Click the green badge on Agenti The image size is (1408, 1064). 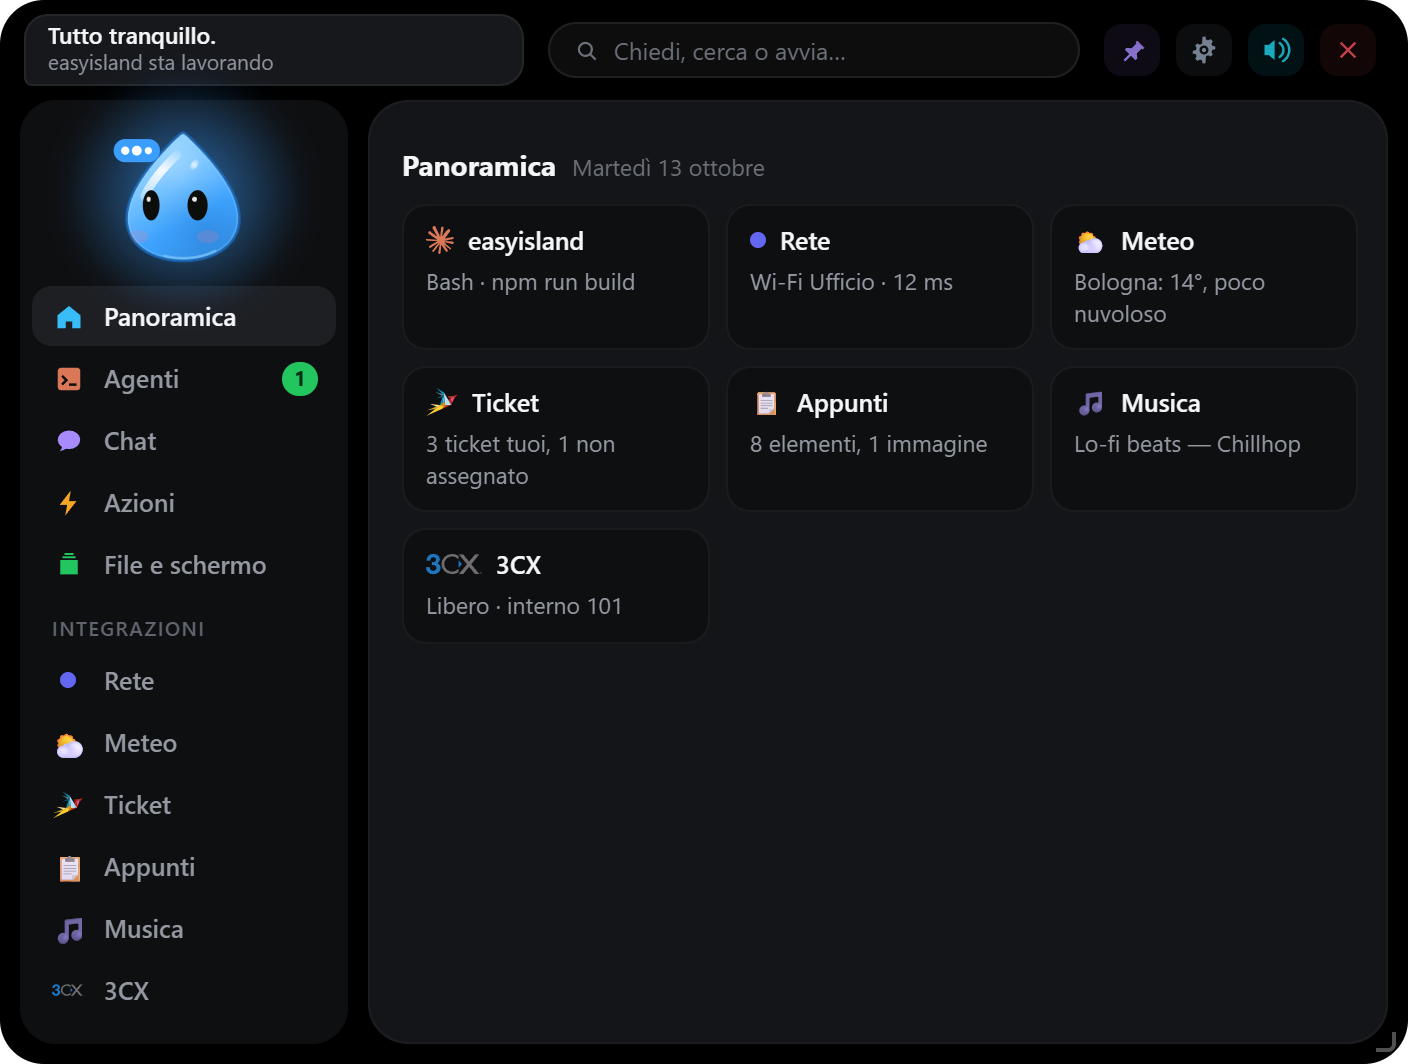[300, 379]
